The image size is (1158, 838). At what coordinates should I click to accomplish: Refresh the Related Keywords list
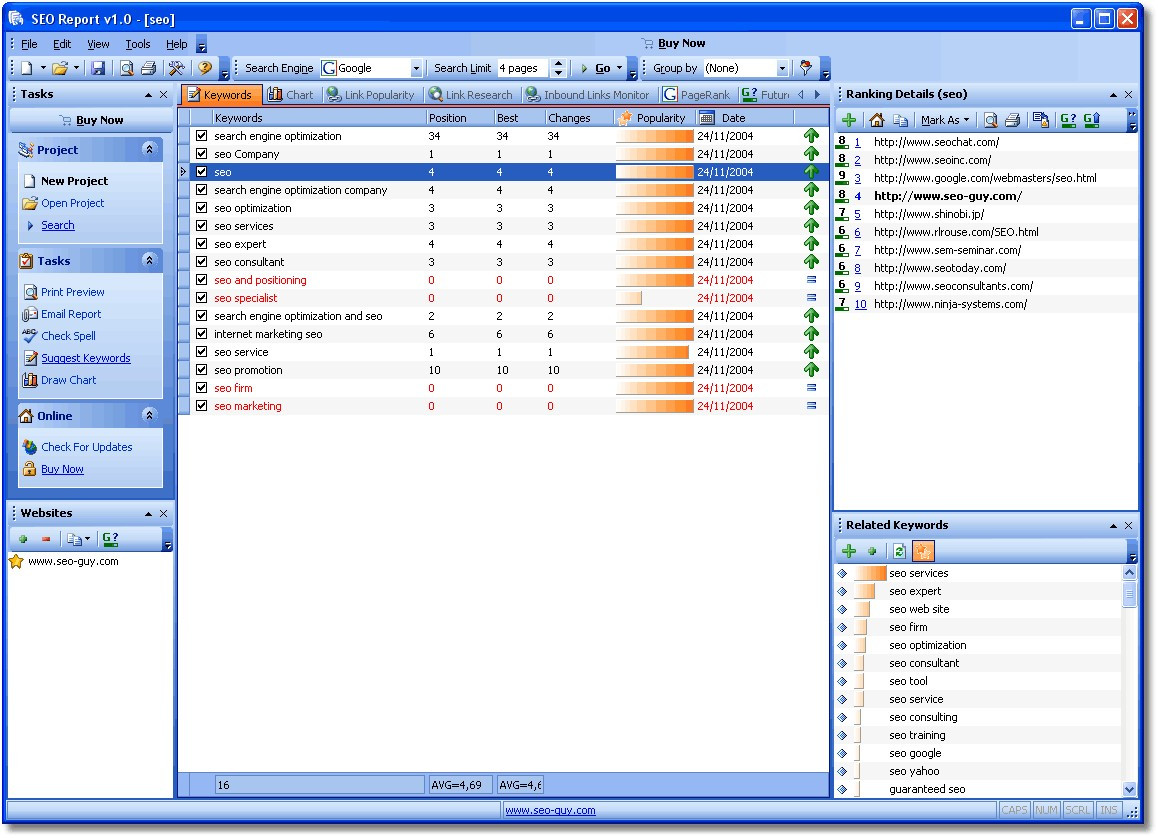coord(899,551)
